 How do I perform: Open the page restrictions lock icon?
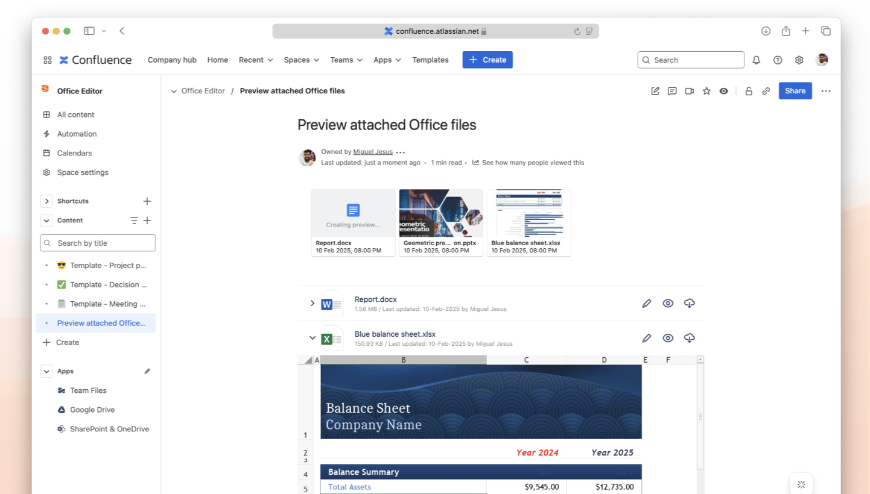point(748,91)
